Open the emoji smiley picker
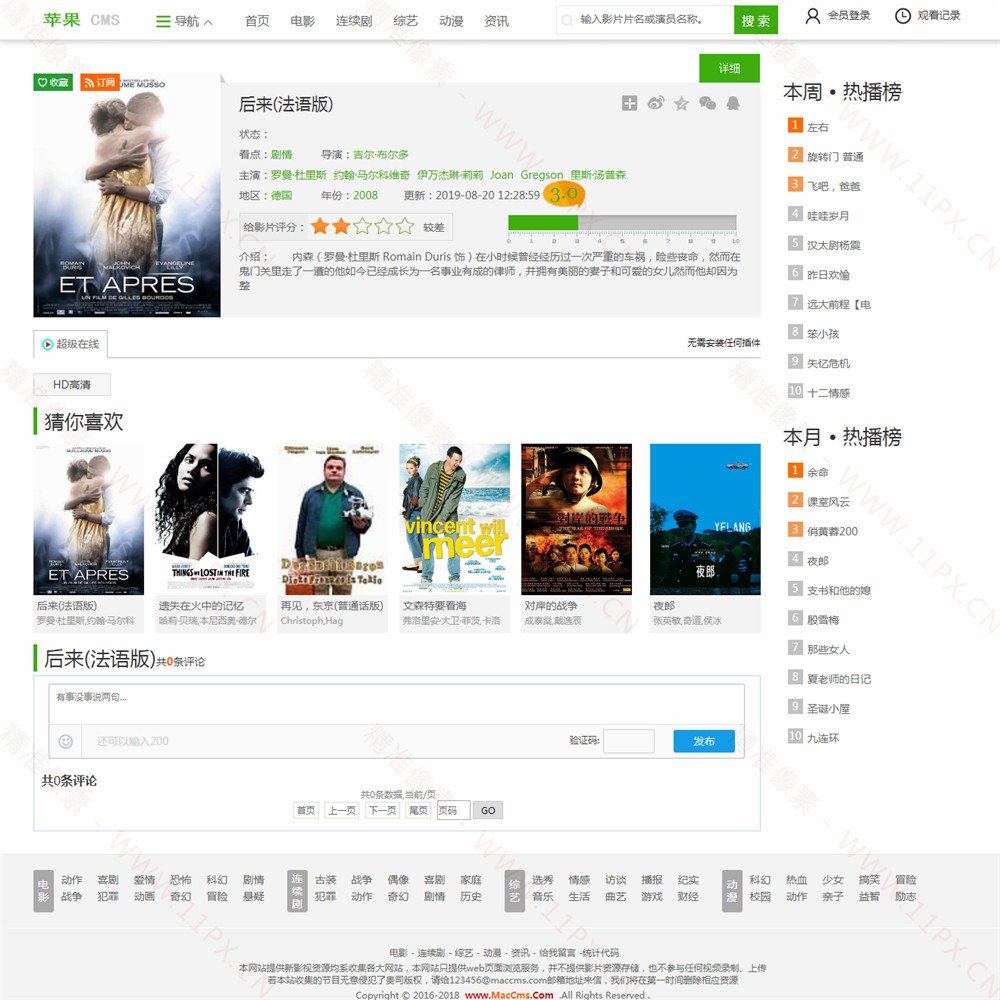 [66, 741]
